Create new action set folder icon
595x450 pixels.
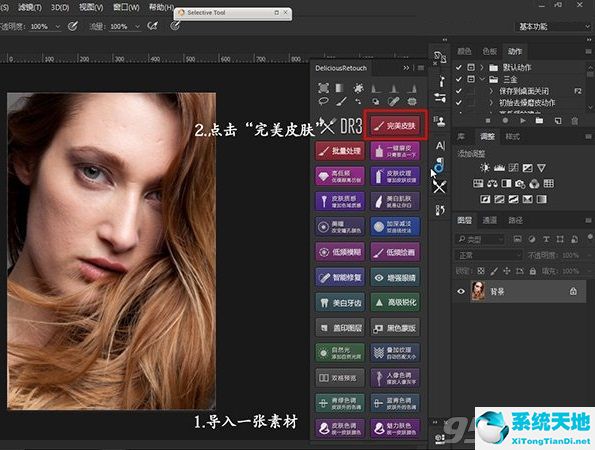pyautogui.click(x=539, y=121)
